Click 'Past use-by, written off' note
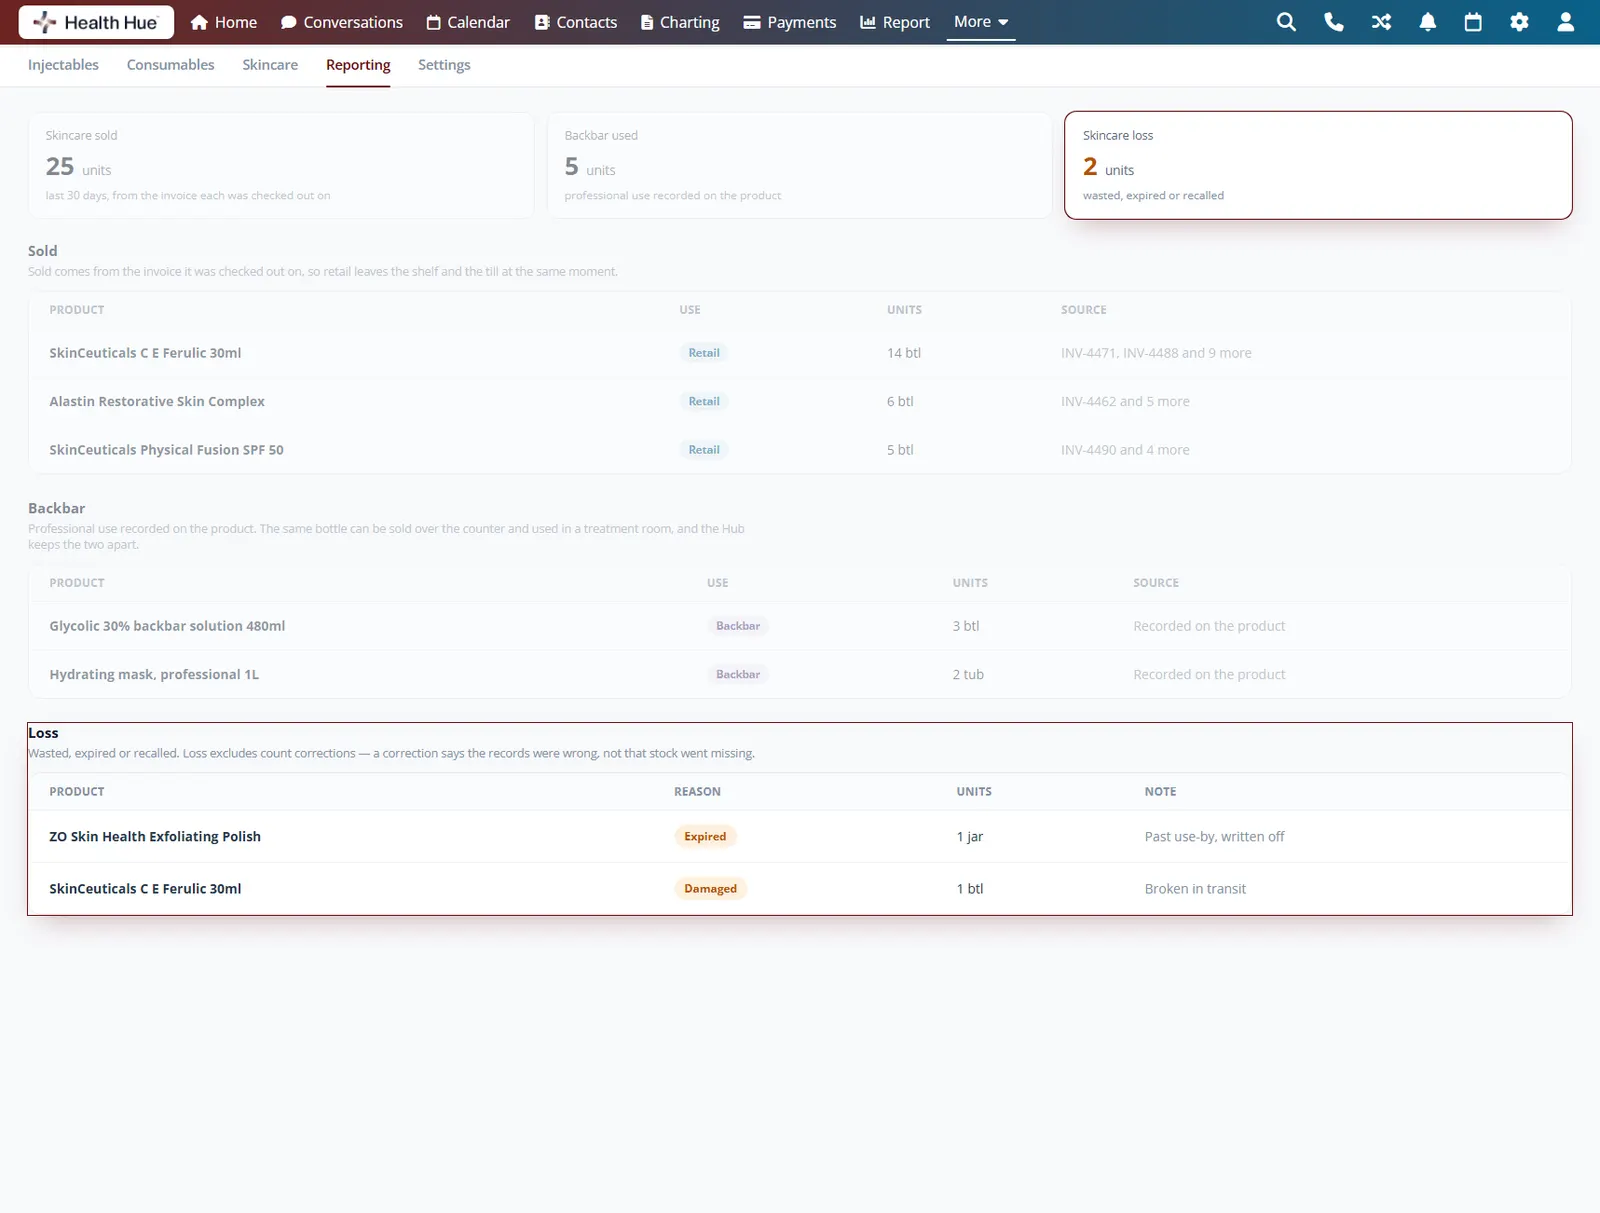 1214,837
